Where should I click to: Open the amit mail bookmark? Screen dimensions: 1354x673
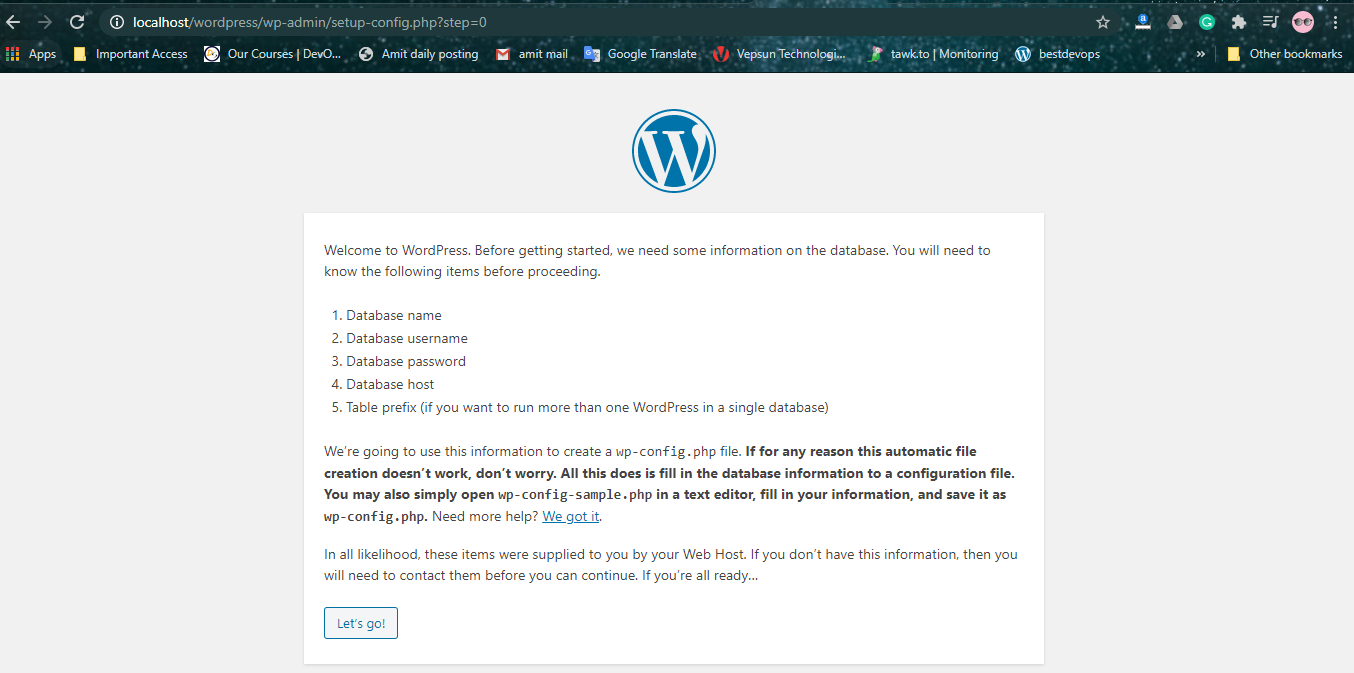(x=532, y=54)
